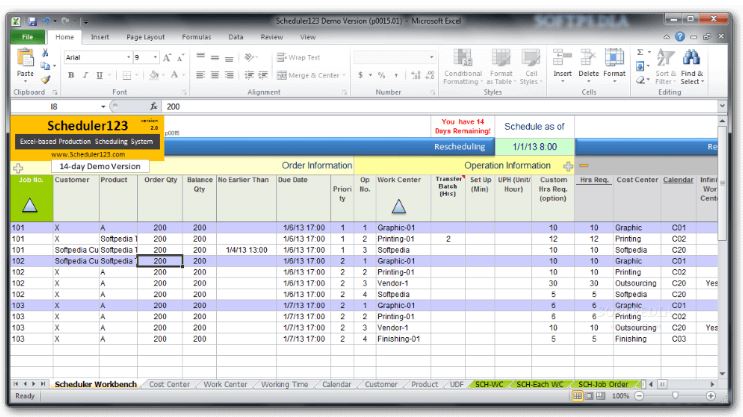Screen dimensions: 743x417
Task: Click the Percent Style icon
Action: point(381,75)
